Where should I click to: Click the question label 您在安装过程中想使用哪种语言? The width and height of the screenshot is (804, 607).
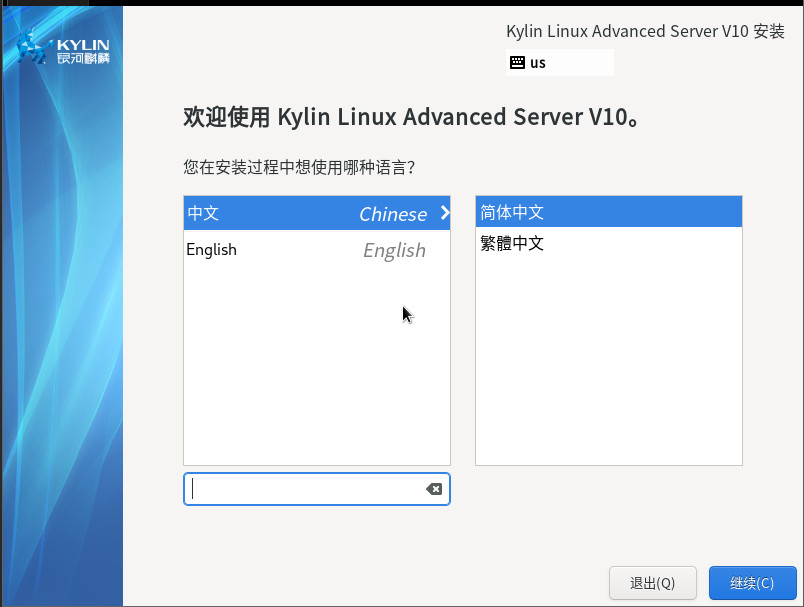click(299, 167)
